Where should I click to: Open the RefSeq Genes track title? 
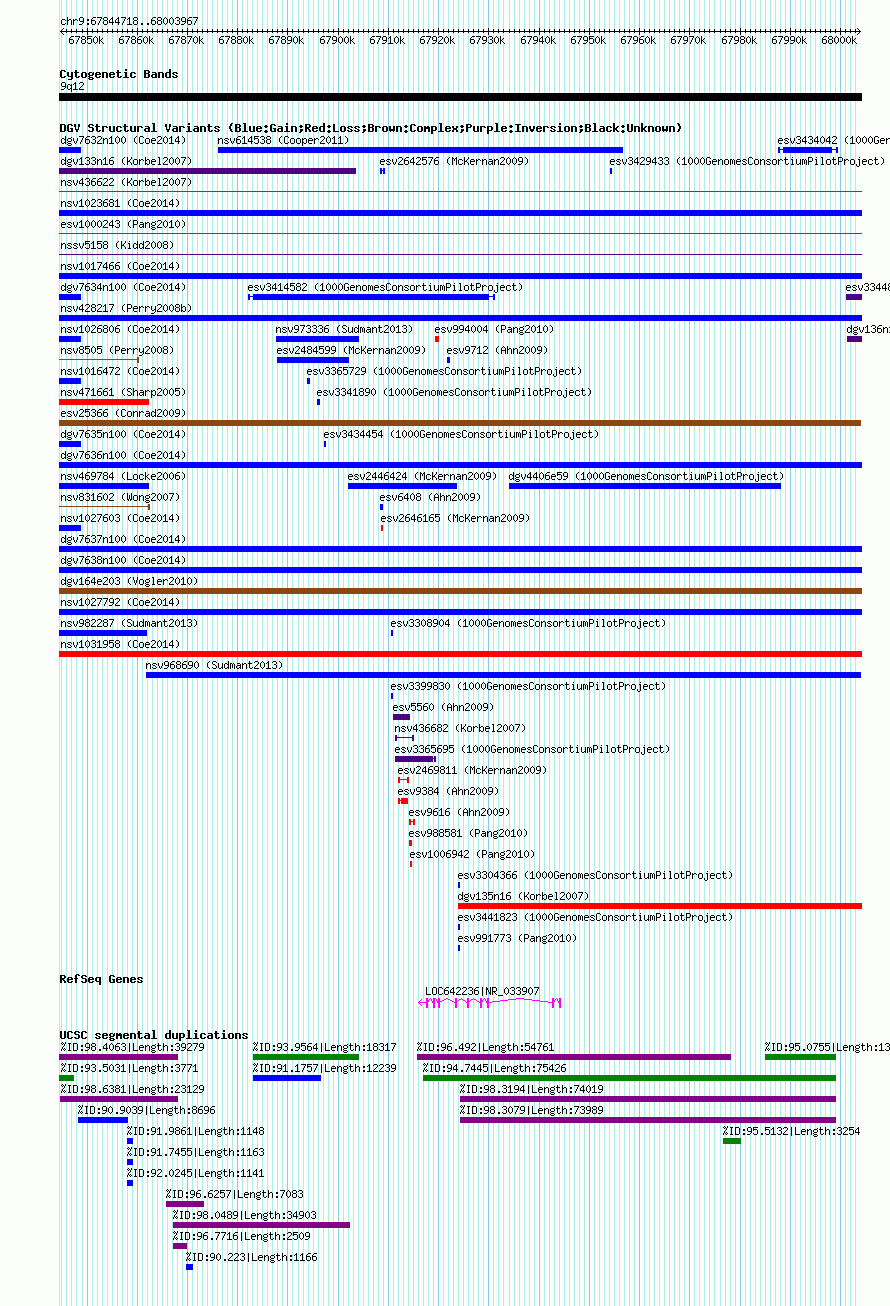click(x=101, y=979)
